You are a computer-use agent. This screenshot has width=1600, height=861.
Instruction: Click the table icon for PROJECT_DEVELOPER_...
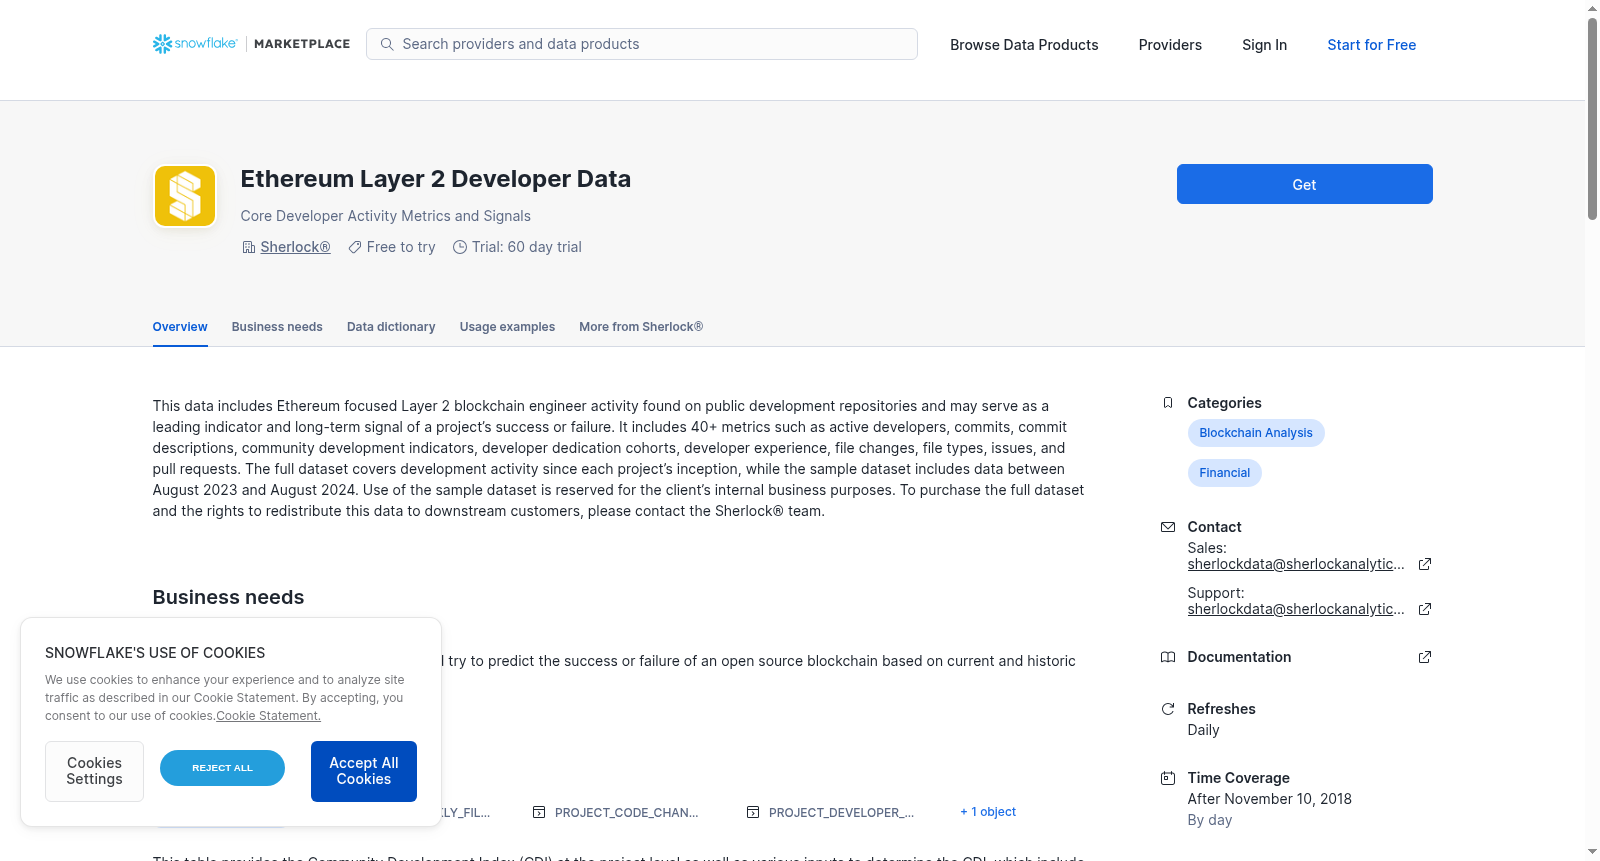coord(753,812)
